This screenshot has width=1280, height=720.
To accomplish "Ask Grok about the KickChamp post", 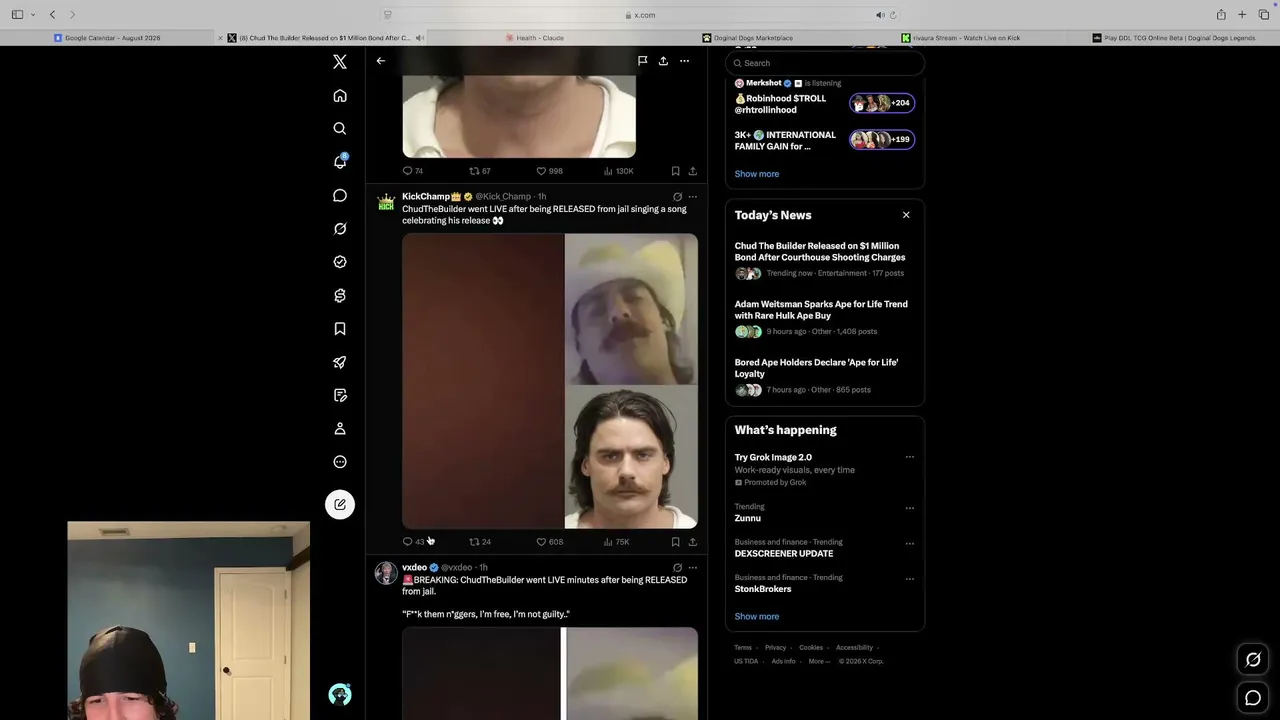I will coord(677,197).
